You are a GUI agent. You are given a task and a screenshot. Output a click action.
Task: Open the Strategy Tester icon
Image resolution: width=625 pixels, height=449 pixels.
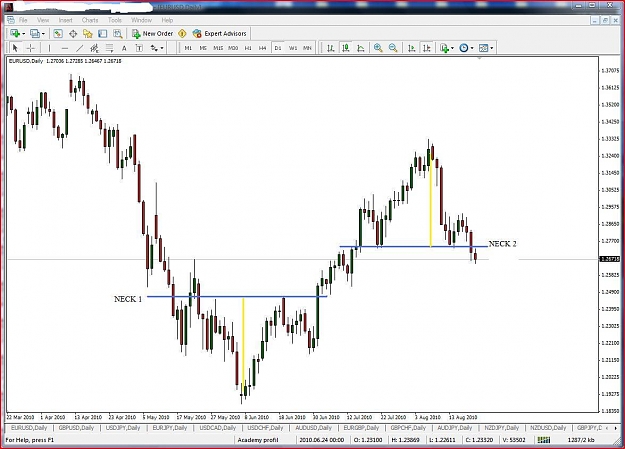click(x=118, y=33)
